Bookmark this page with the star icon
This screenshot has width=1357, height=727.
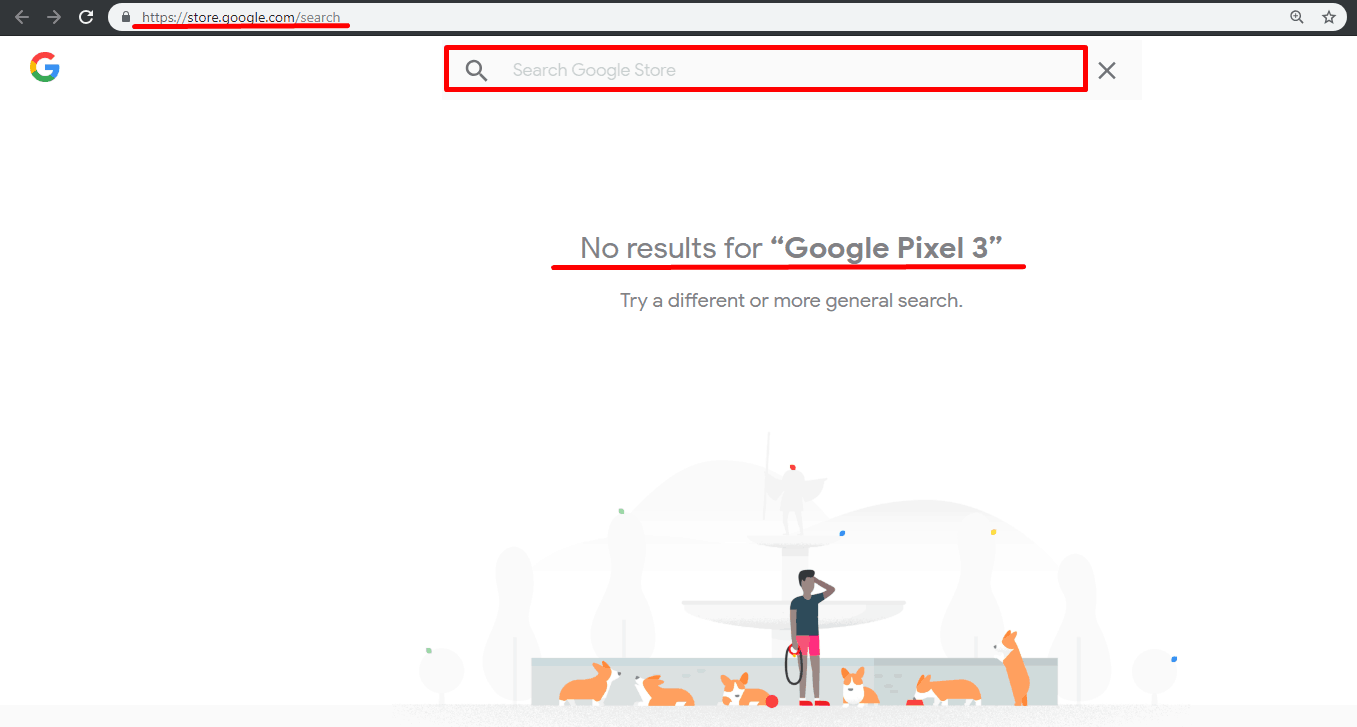(x=1329, y=17)
